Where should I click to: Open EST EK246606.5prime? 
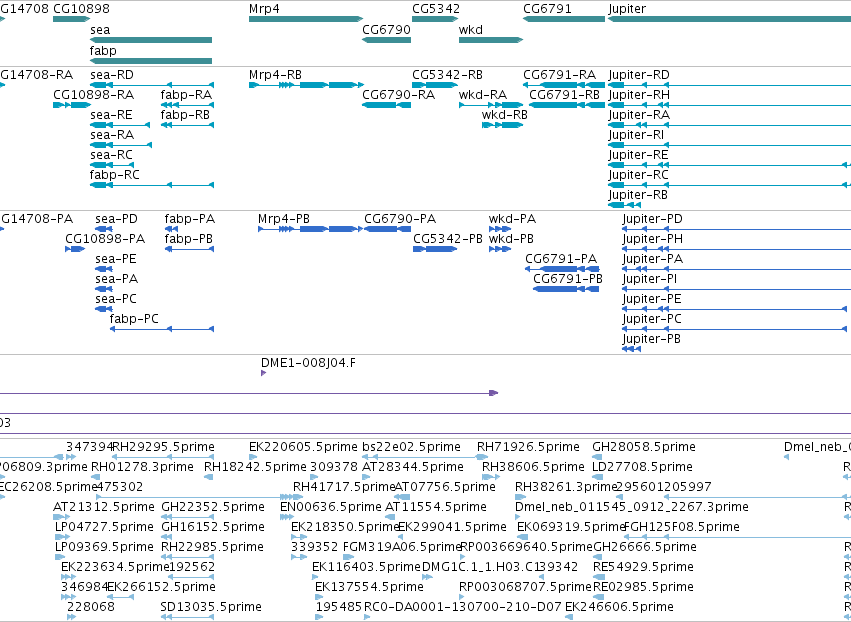coord(619,607)
